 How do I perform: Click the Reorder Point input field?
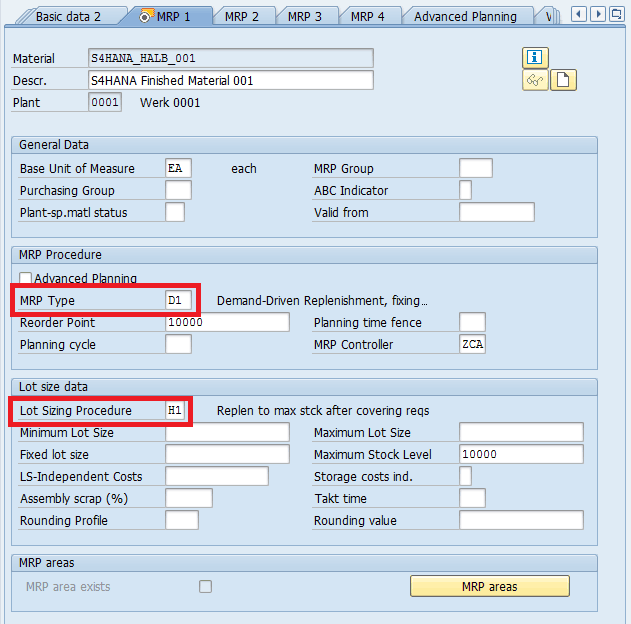click(x=227, y=322)
